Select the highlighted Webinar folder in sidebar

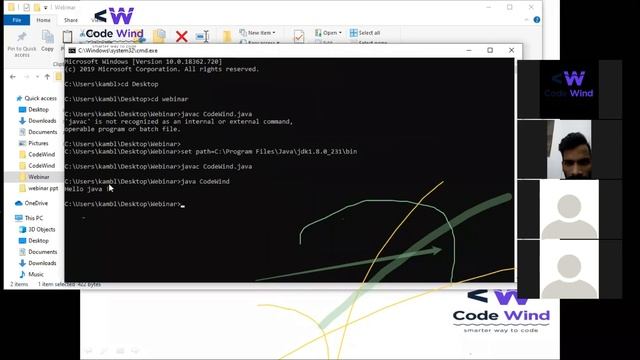[x=34, y=177]
